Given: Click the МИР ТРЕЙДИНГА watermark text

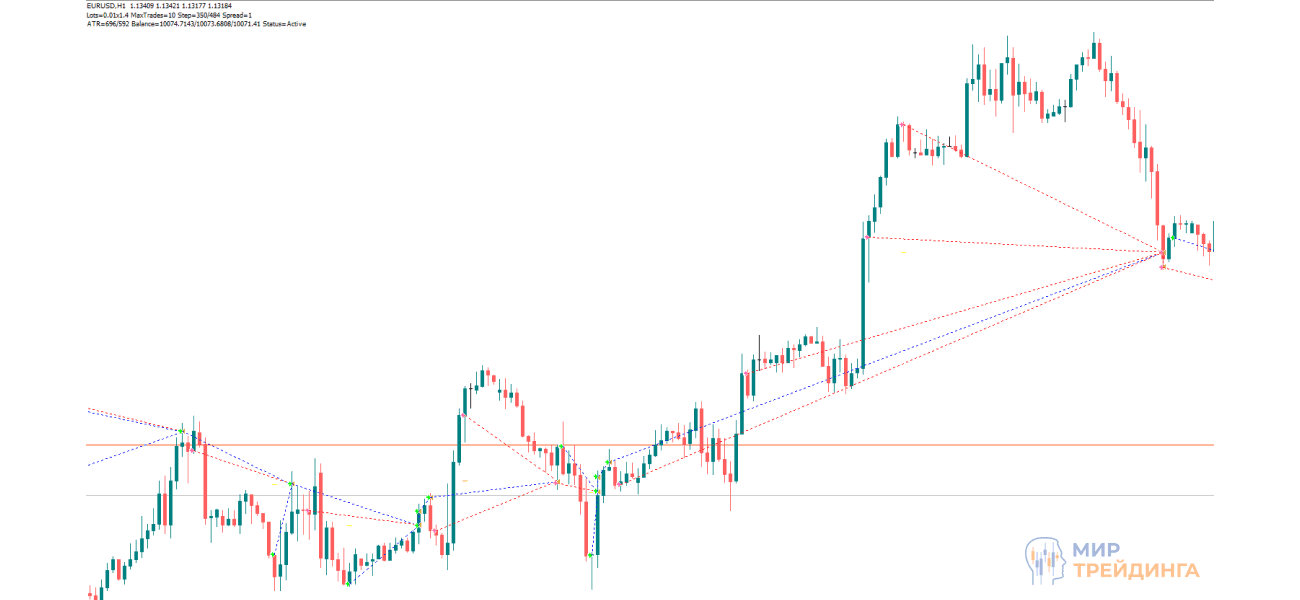Looking at the screenshot, I should (x=1135, y=560).
